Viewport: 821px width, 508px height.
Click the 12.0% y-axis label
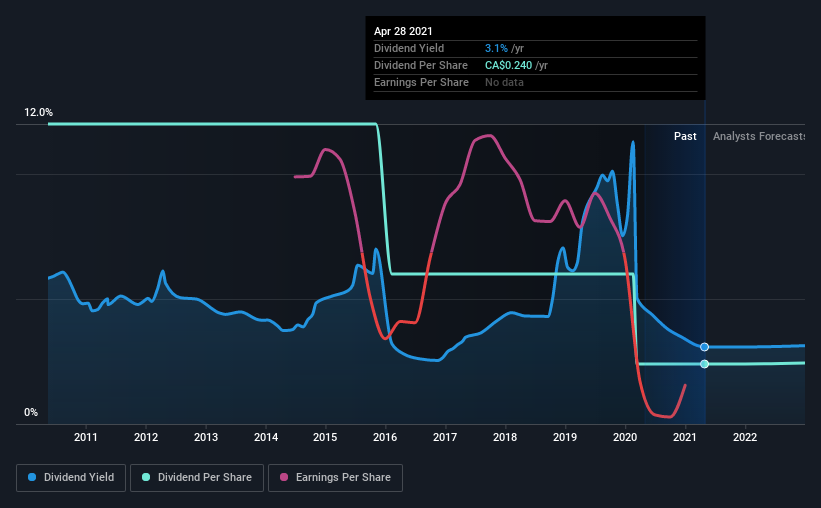click(38, 113)
